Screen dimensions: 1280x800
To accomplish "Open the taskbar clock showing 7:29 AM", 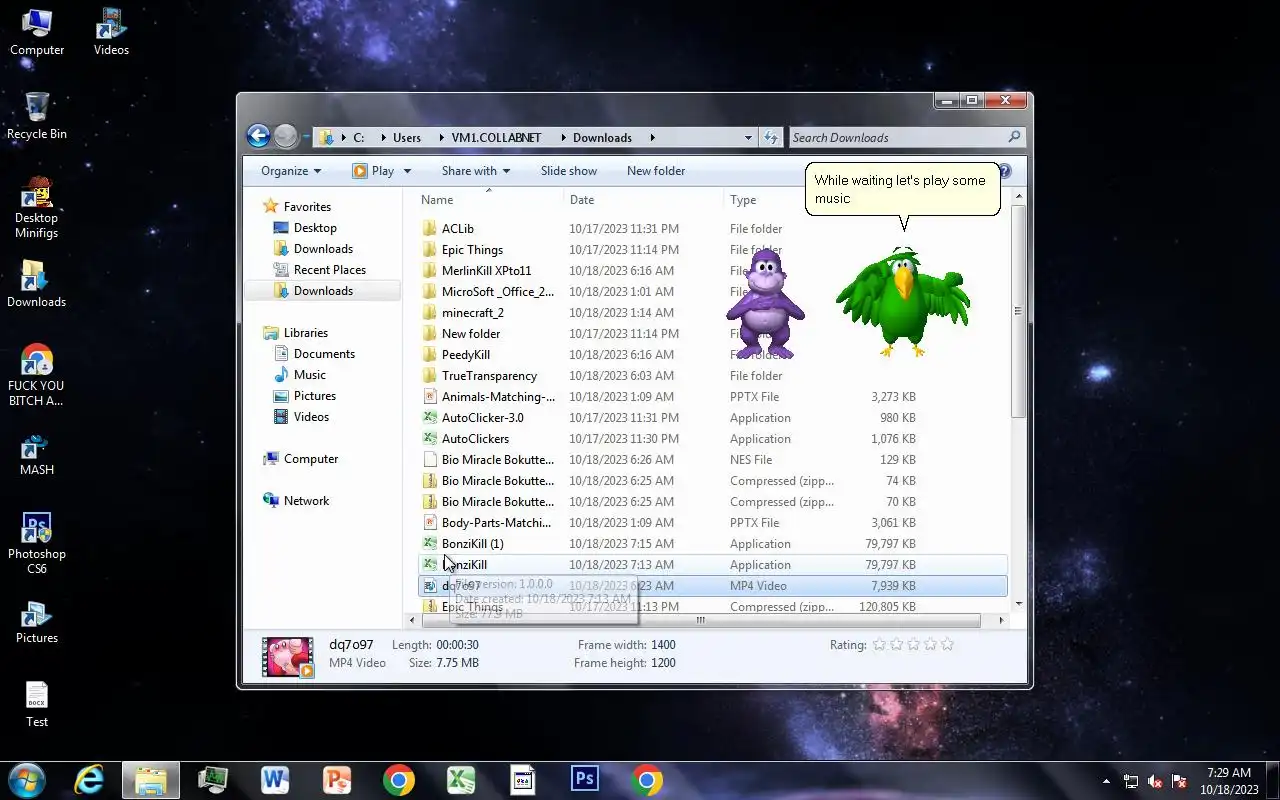I will coord(1229,781).
